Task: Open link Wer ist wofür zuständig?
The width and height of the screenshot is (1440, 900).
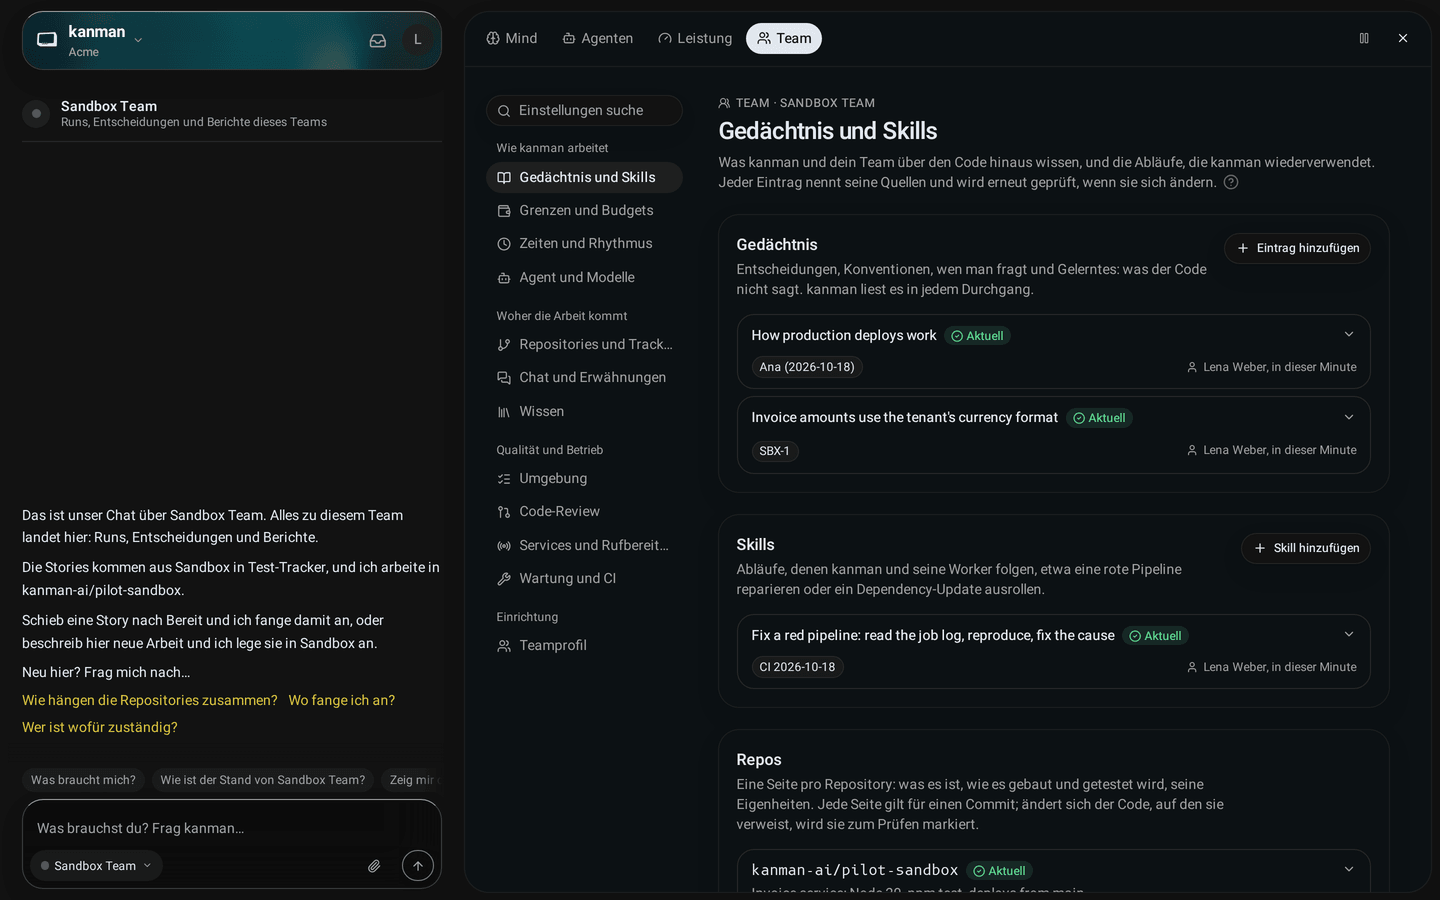Action: point(100,727)
